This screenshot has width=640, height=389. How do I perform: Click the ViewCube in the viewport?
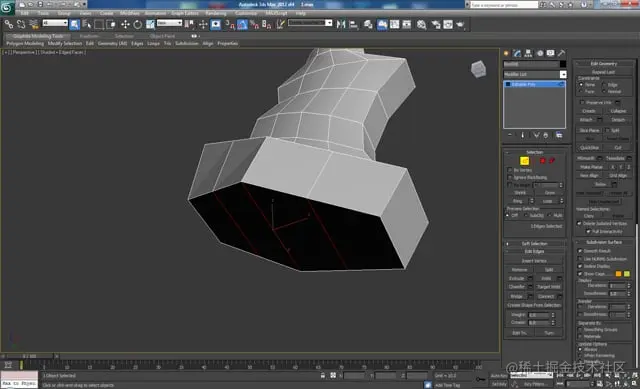478,69
